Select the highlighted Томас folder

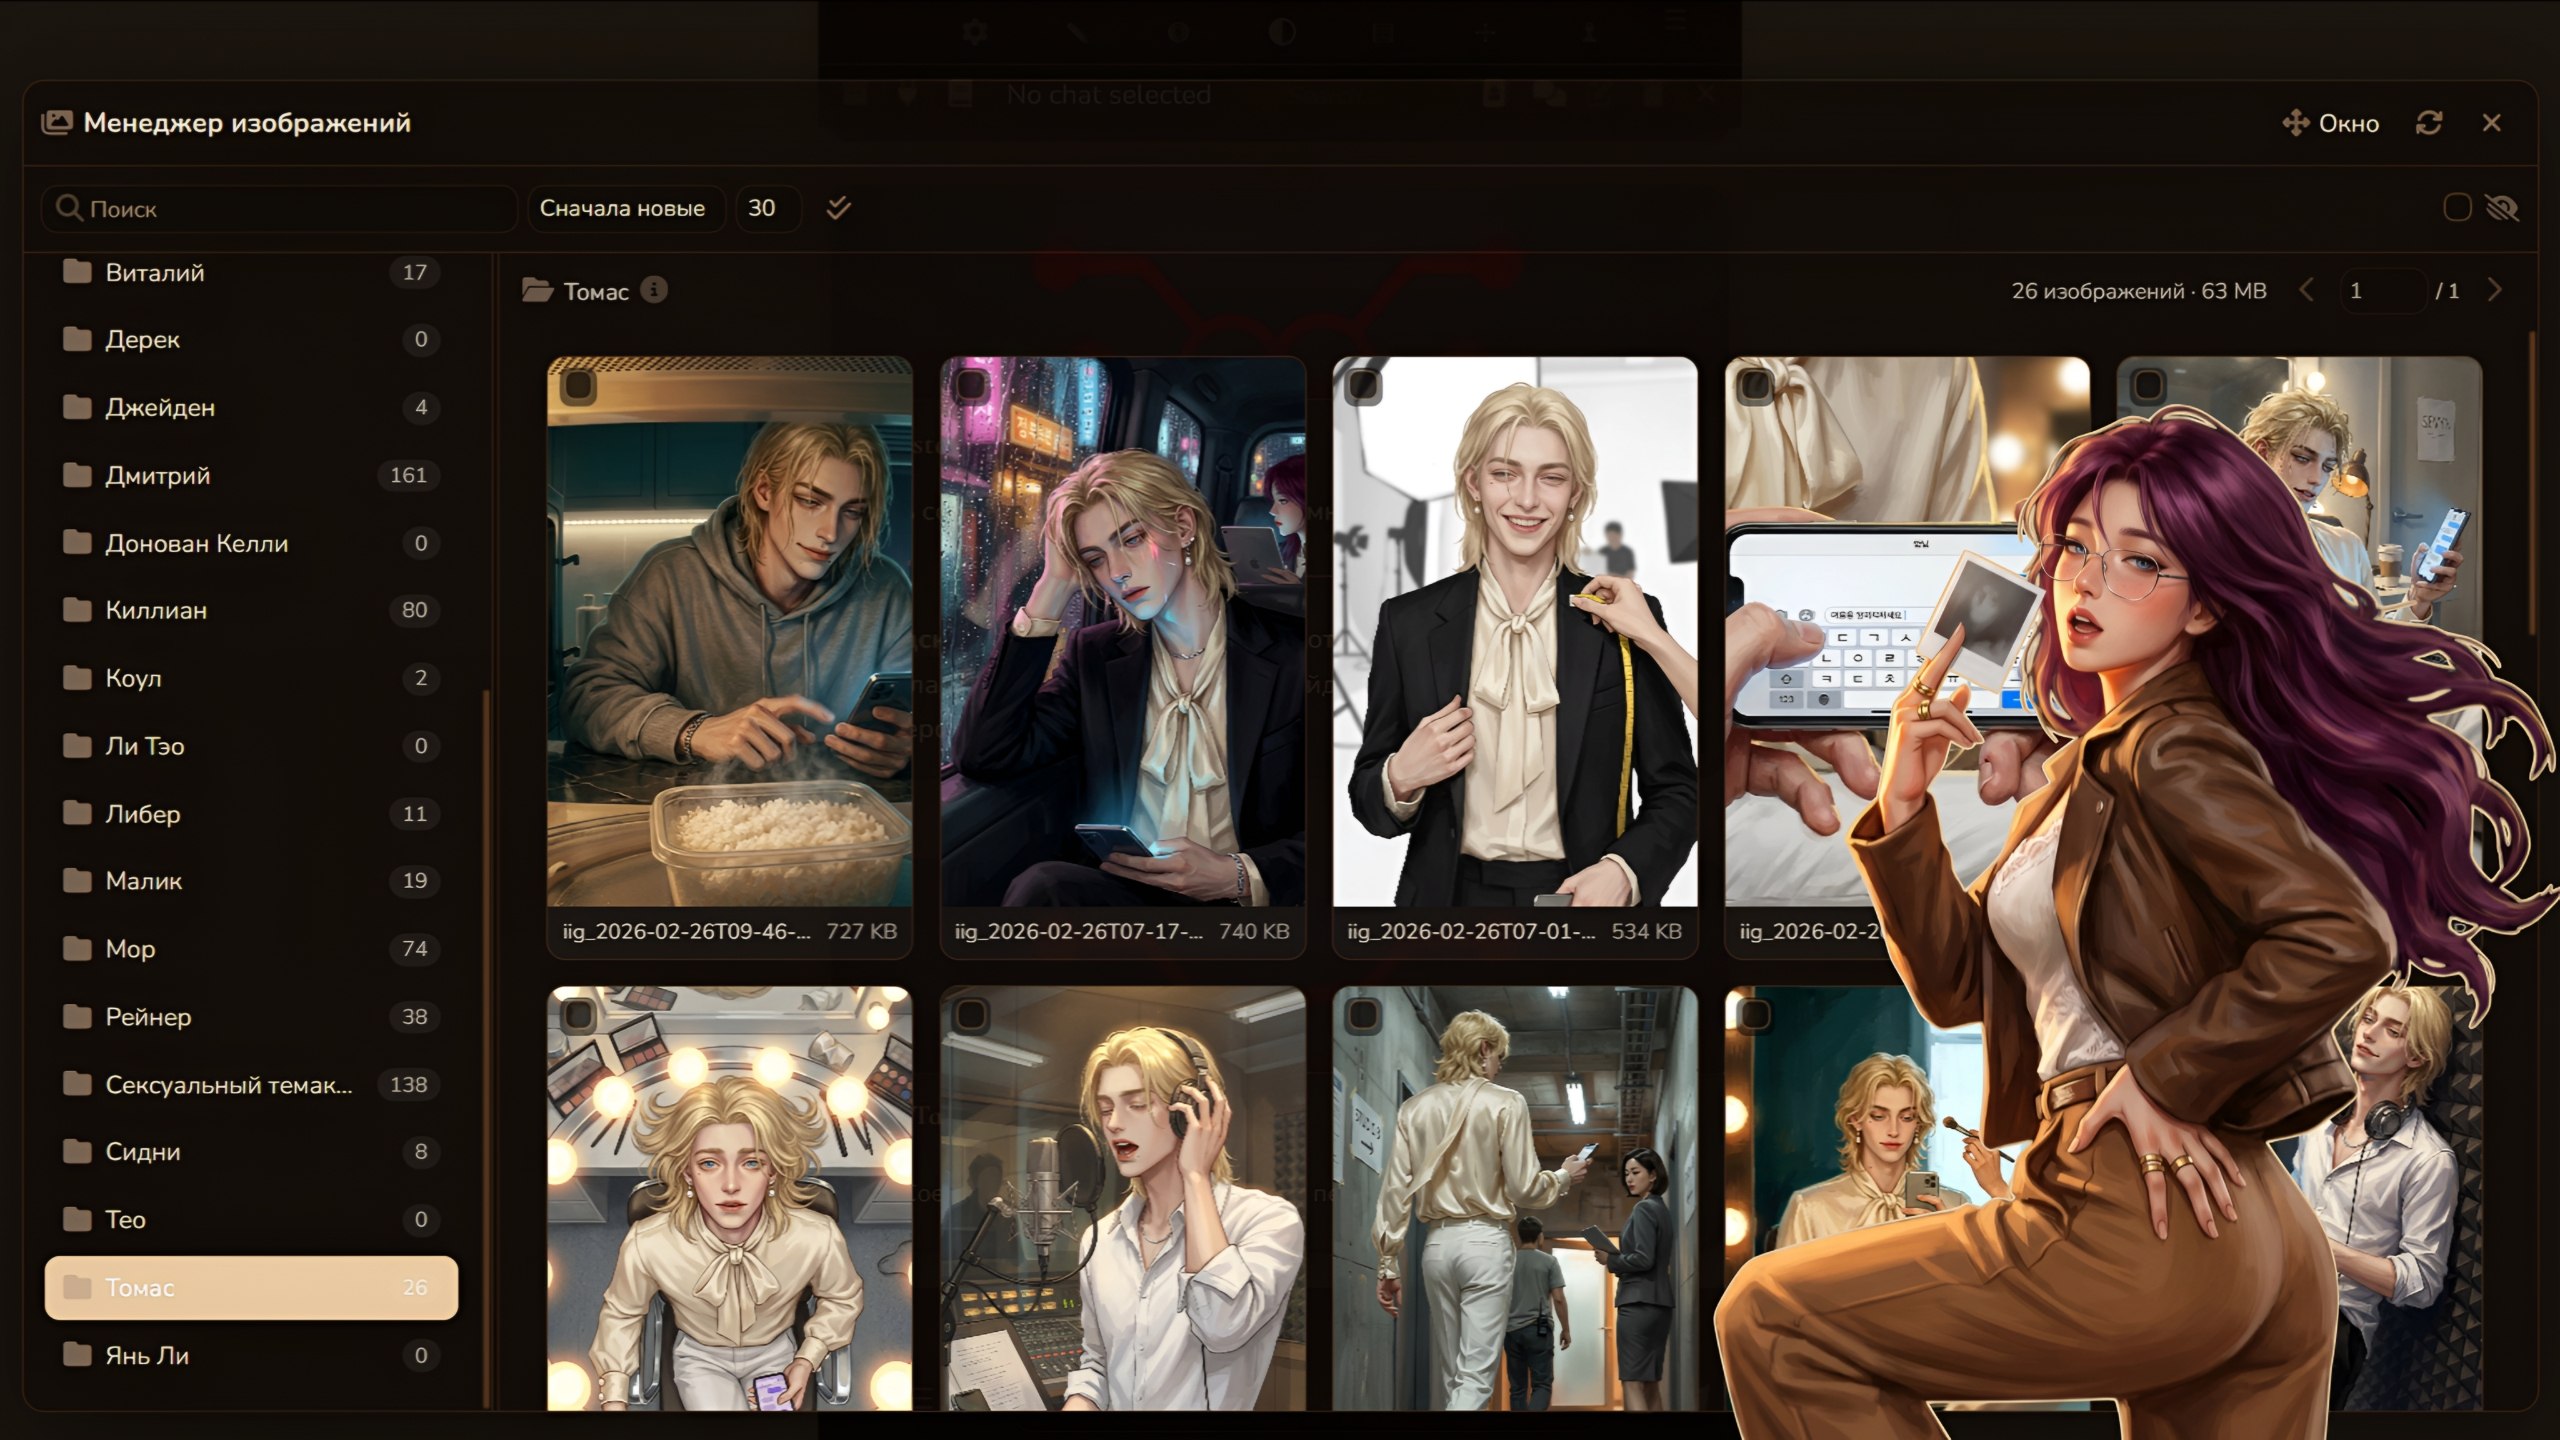pos(251,1288)
